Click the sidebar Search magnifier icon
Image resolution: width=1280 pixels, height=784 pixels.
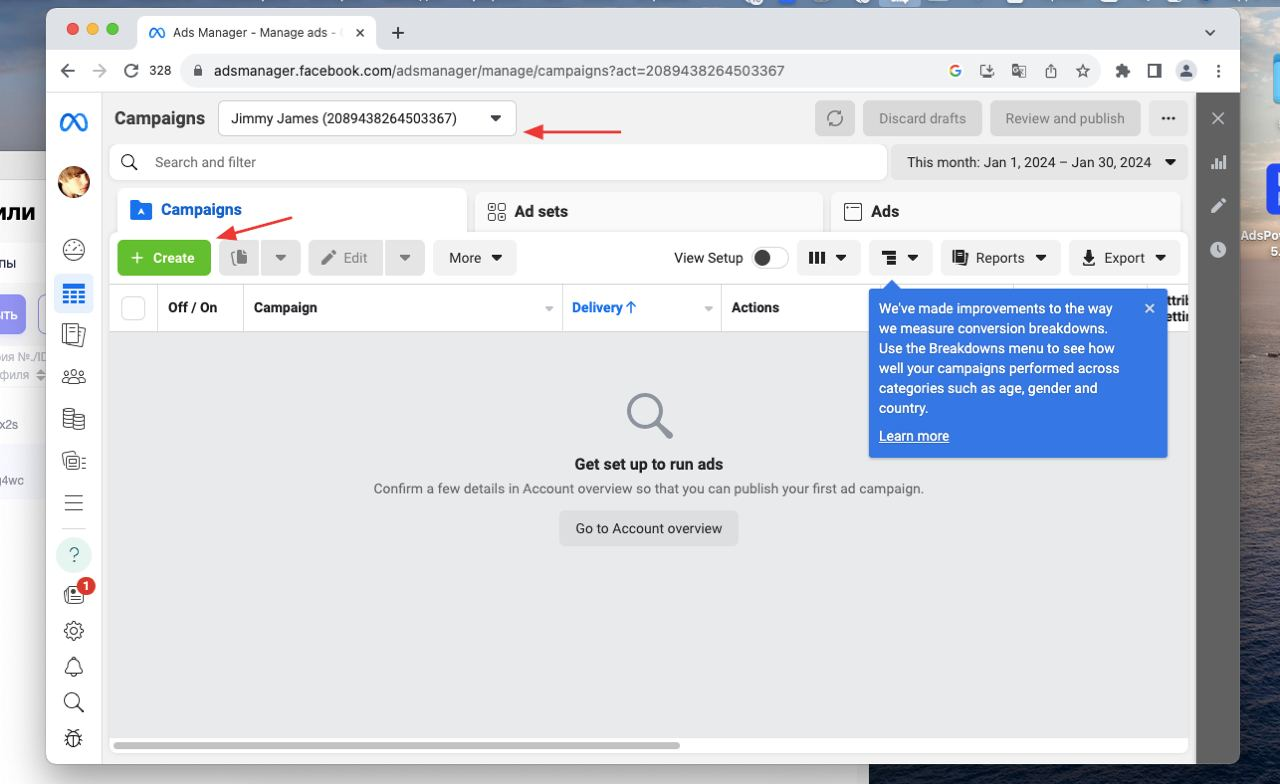(x=73, y=702)
